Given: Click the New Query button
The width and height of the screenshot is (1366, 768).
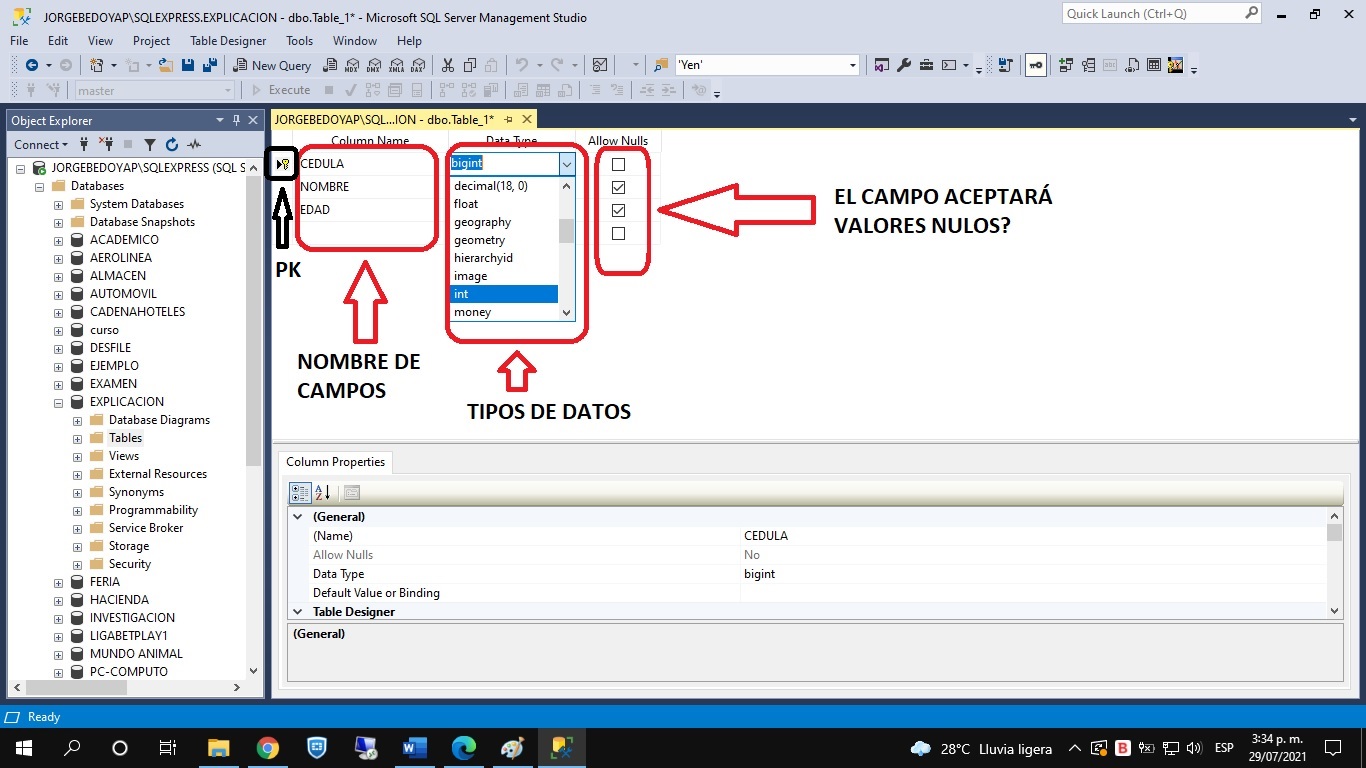Looking at the screenshot, I should pos(272,65).
